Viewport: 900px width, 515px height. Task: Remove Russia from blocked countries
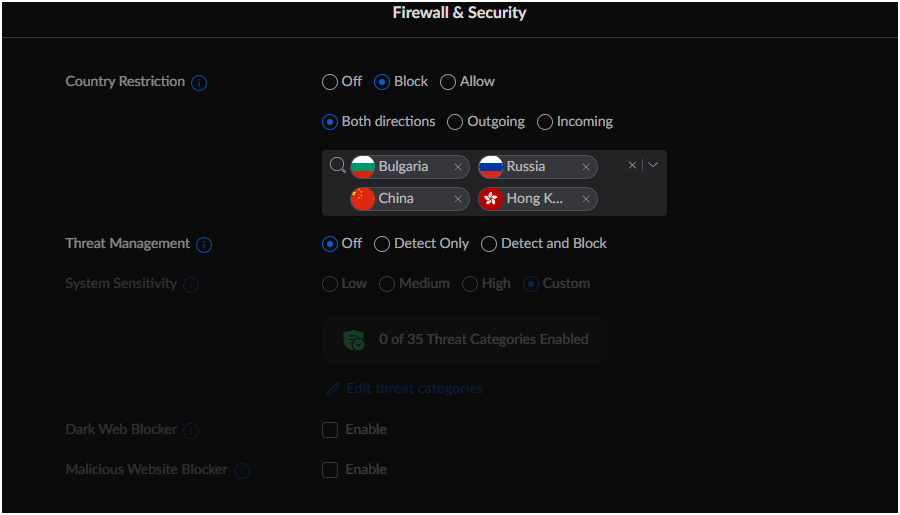586,167
